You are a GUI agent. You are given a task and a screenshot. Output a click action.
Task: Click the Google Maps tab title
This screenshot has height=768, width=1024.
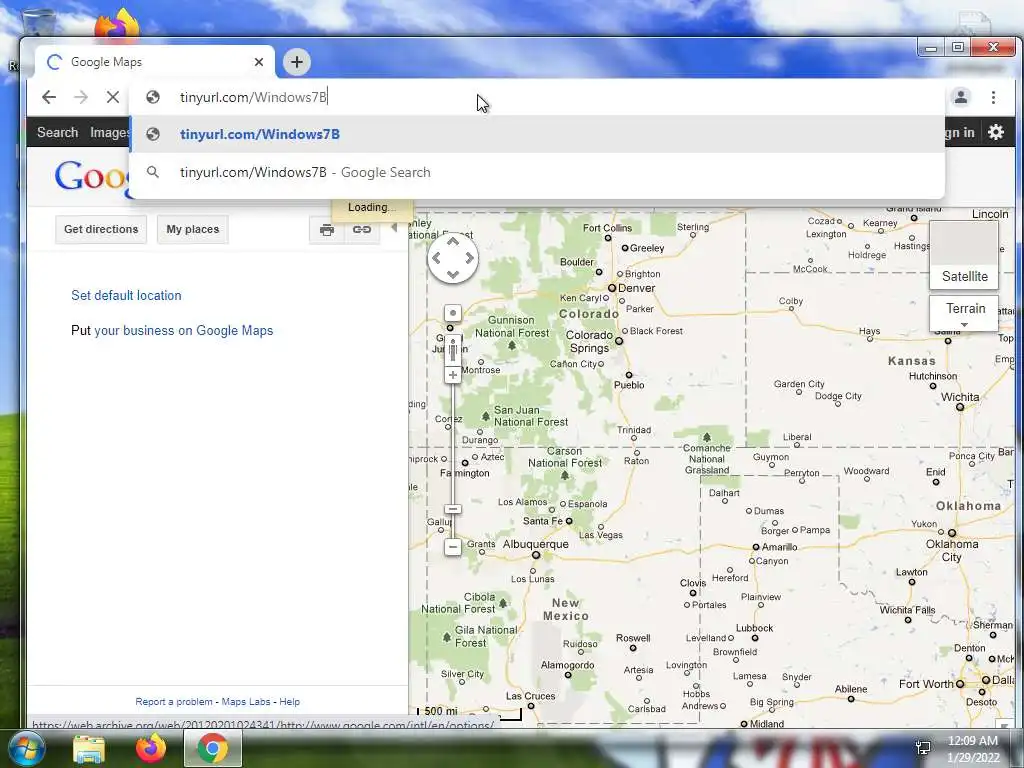click(x=106, y=62)
